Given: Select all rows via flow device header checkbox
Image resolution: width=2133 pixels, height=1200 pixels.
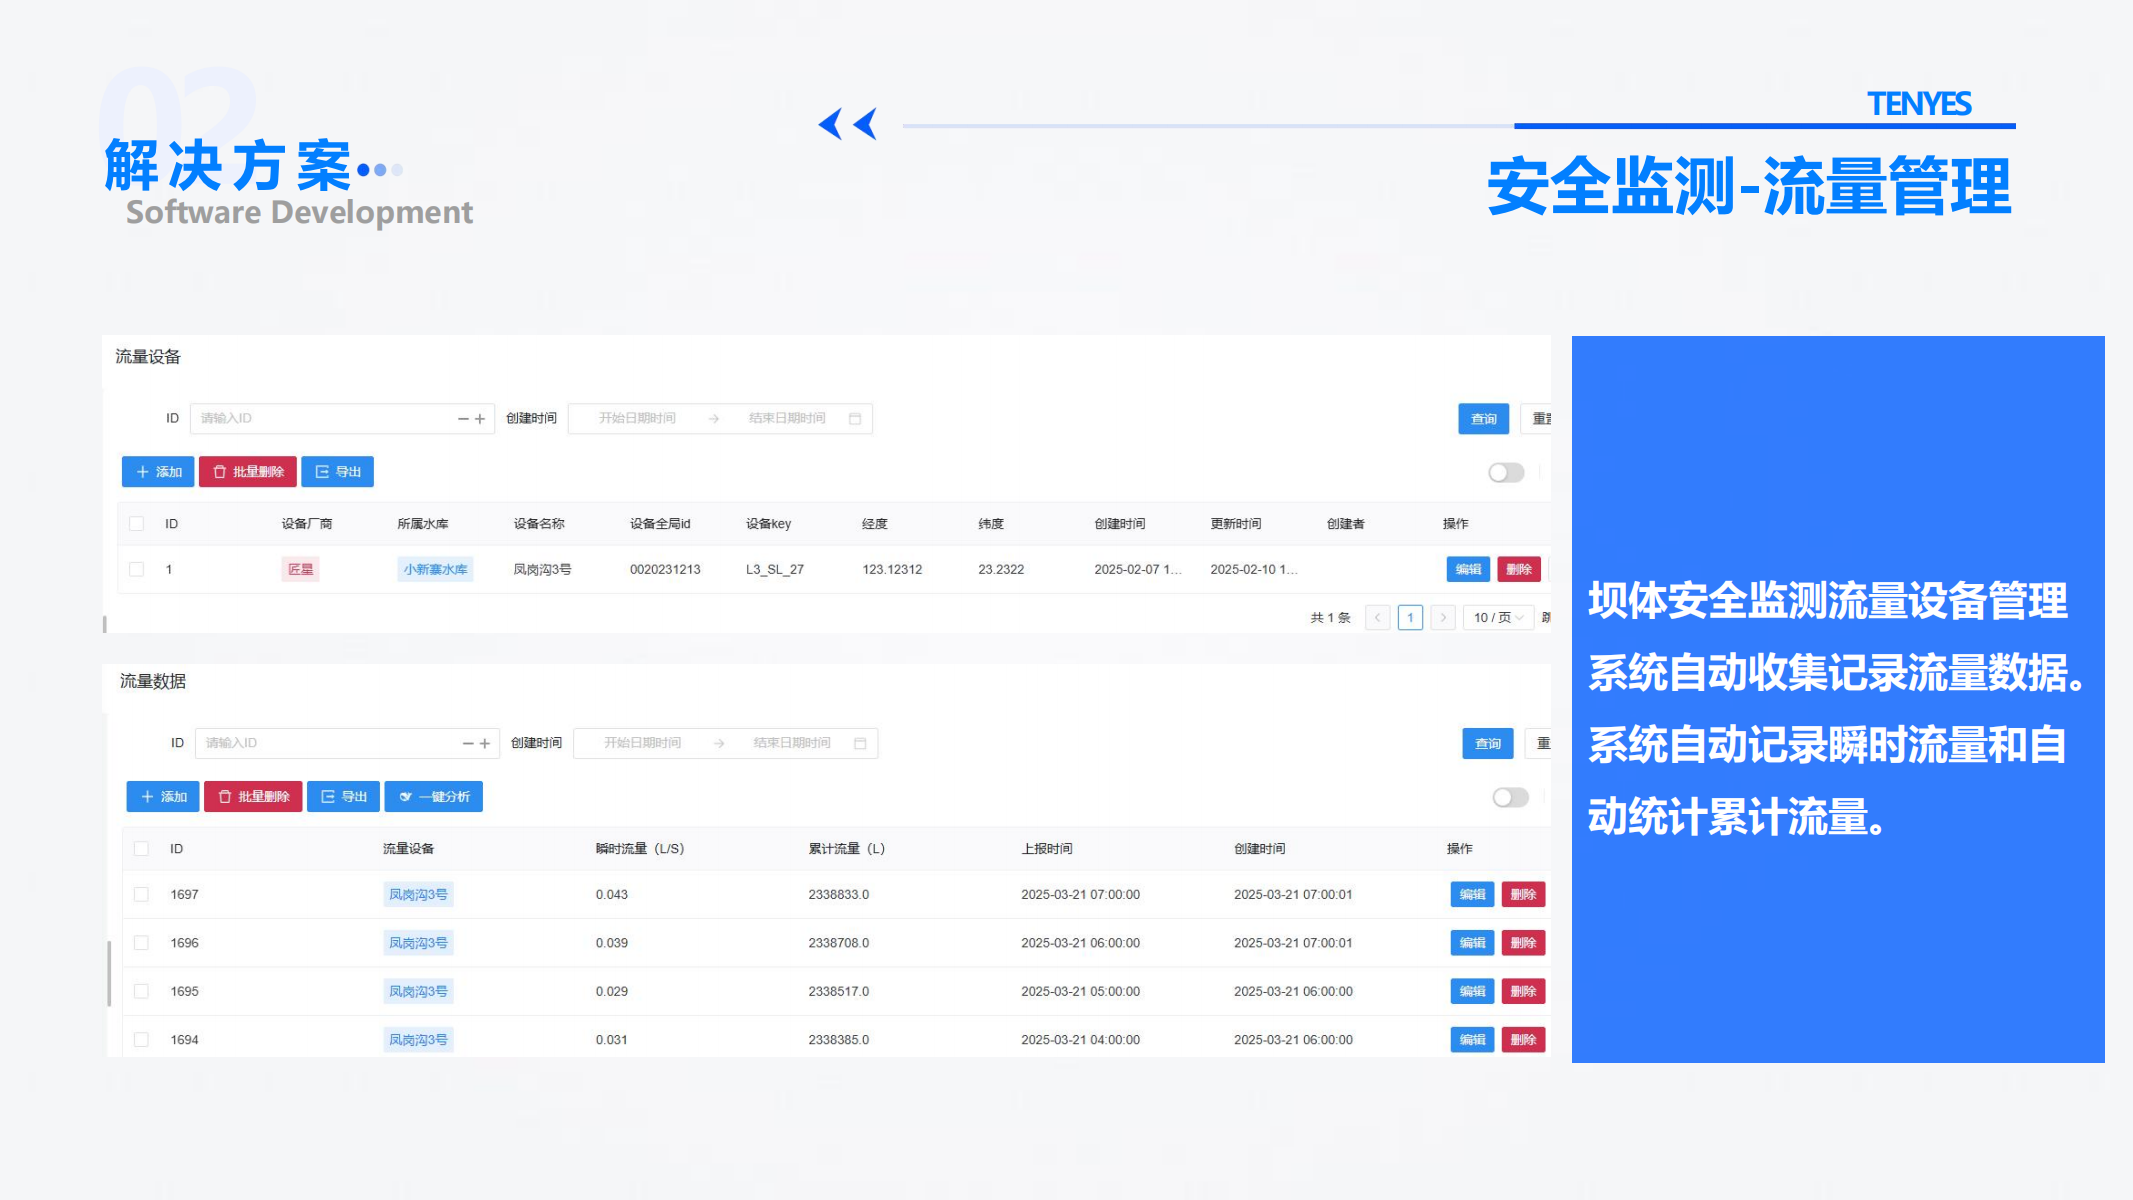Looking at the screenshot, I should [137, 524].
